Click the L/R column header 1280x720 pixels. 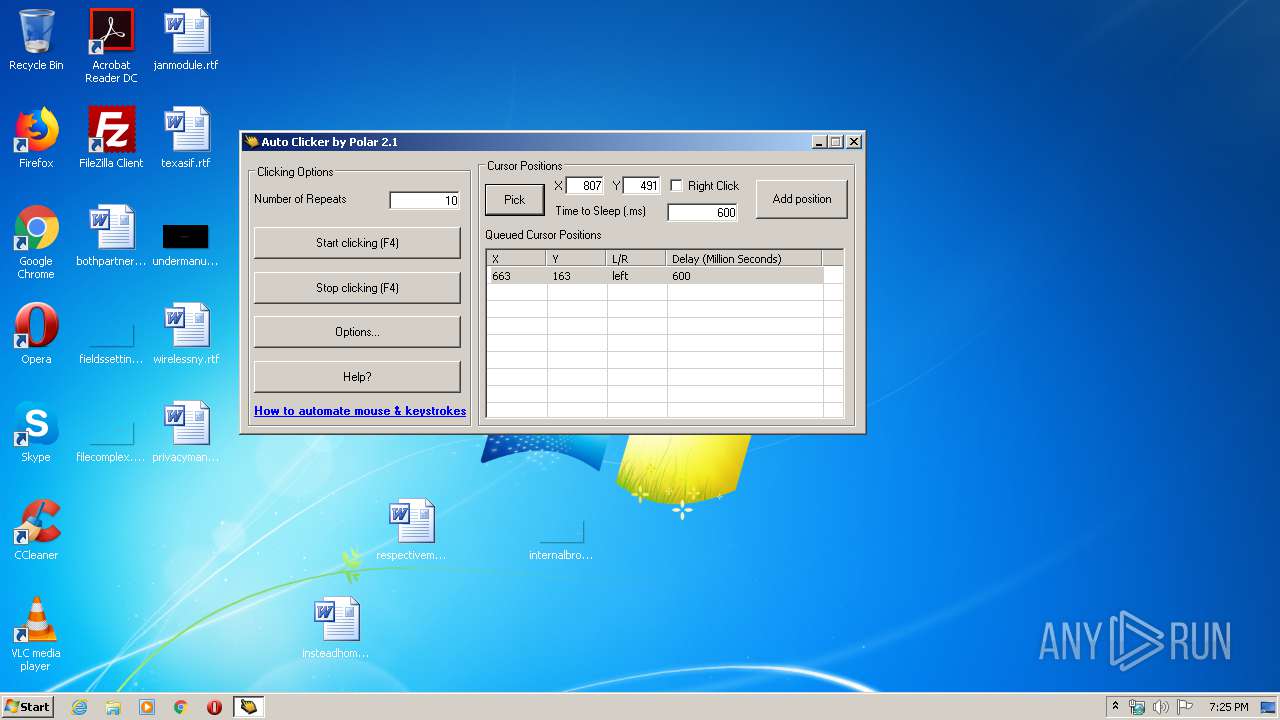pos(636,259)
